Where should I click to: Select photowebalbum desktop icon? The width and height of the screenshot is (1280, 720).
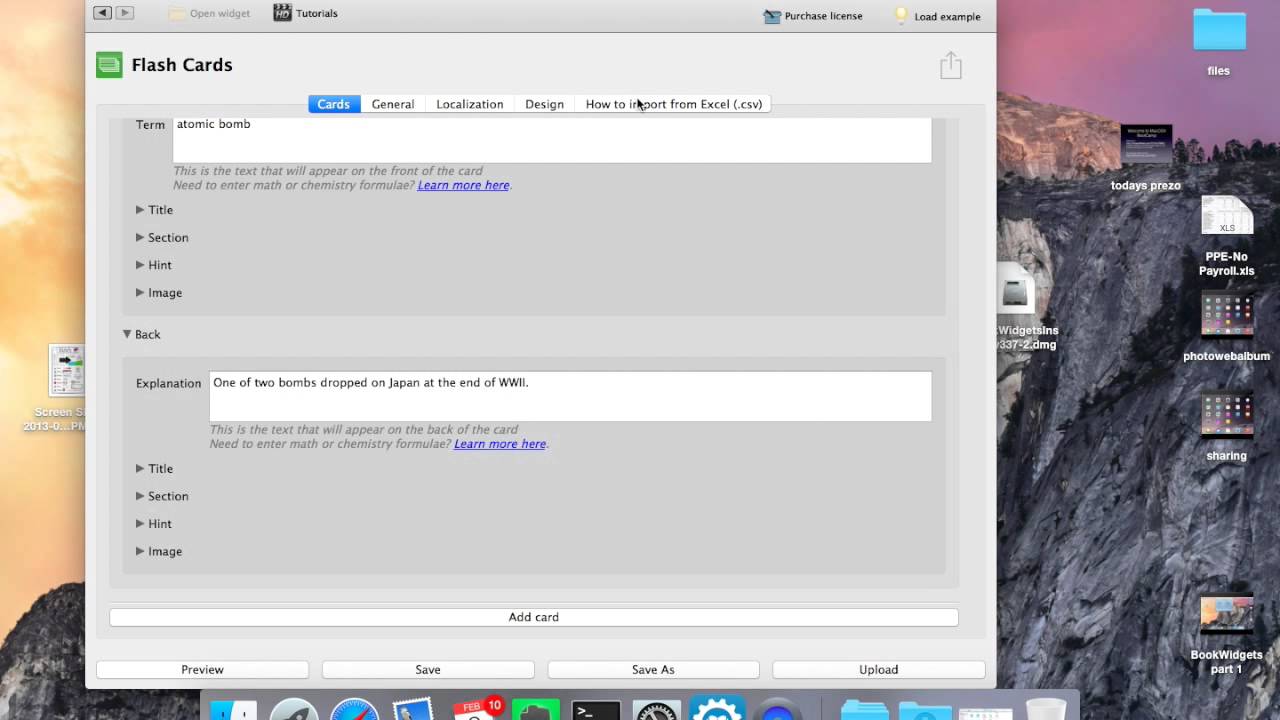[1227, 328]
